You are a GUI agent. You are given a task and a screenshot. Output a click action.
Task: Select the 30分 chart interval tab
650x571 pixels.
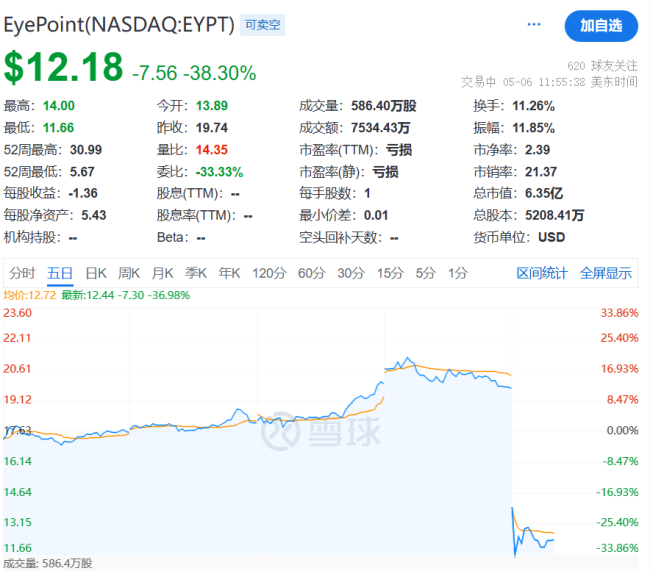tap(351, 273)
